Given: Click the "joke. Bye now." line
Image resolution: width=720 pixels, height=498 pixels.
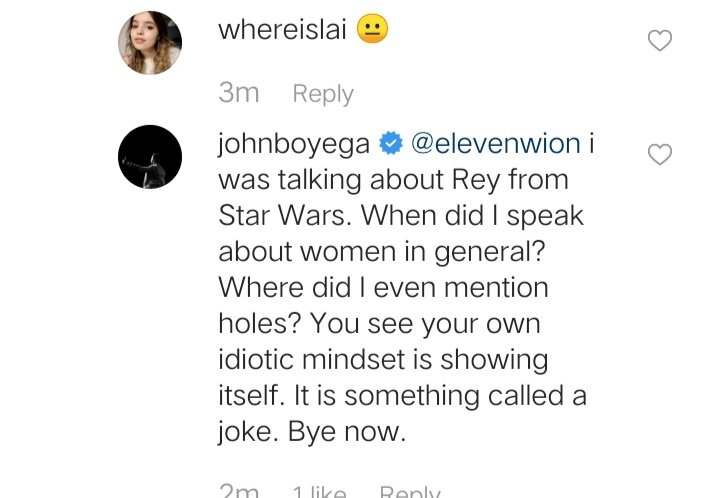Looking at the screenshot, I should (312, 432).
